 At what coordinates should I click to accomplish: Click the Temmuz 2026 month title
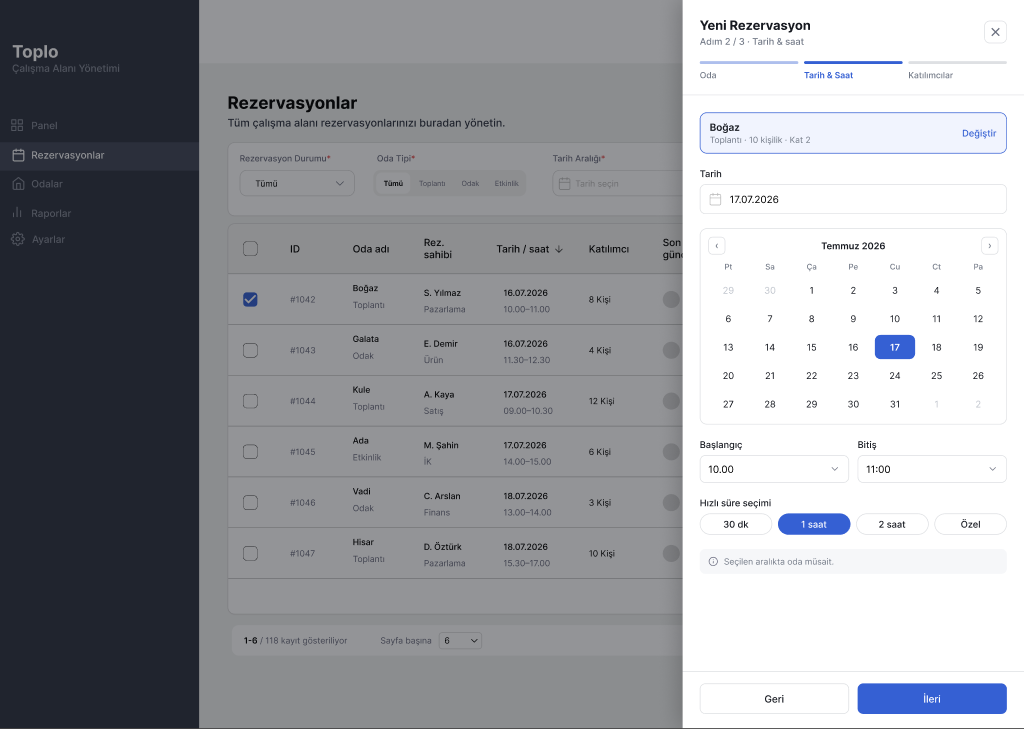click(853, 246)
